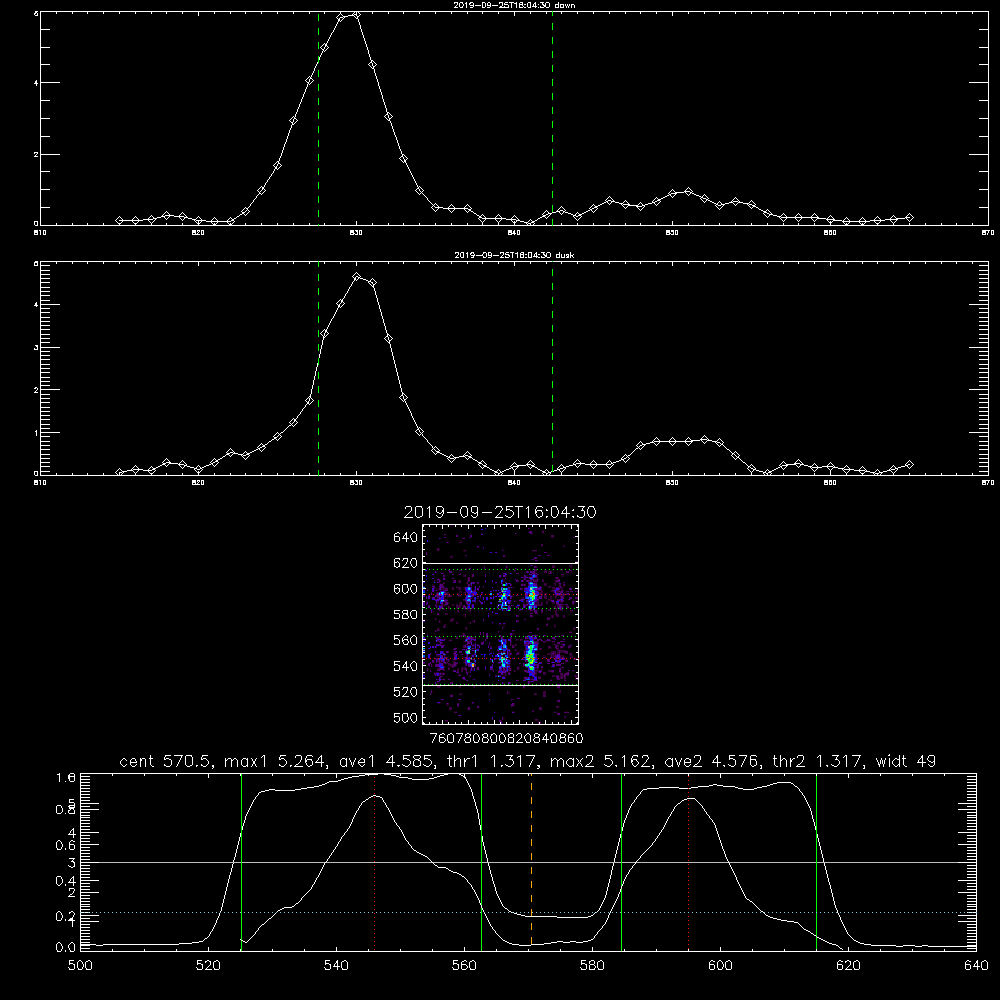Screen dimensions: 1000x1000
Task: Click the x-axis label 810 under dusk plot
Action: 40,483
